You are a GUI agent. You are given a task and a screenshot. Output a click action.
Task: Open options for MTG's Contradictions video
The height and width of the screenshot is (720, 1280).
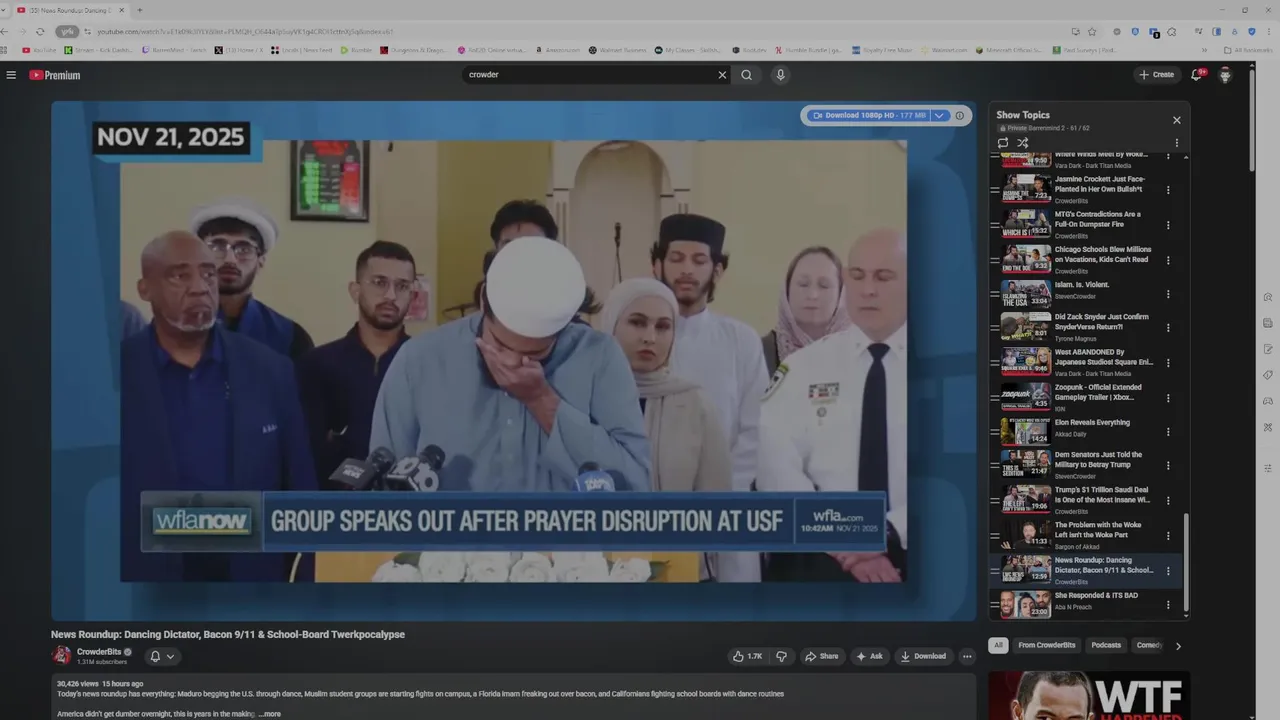coord(1168,225)
